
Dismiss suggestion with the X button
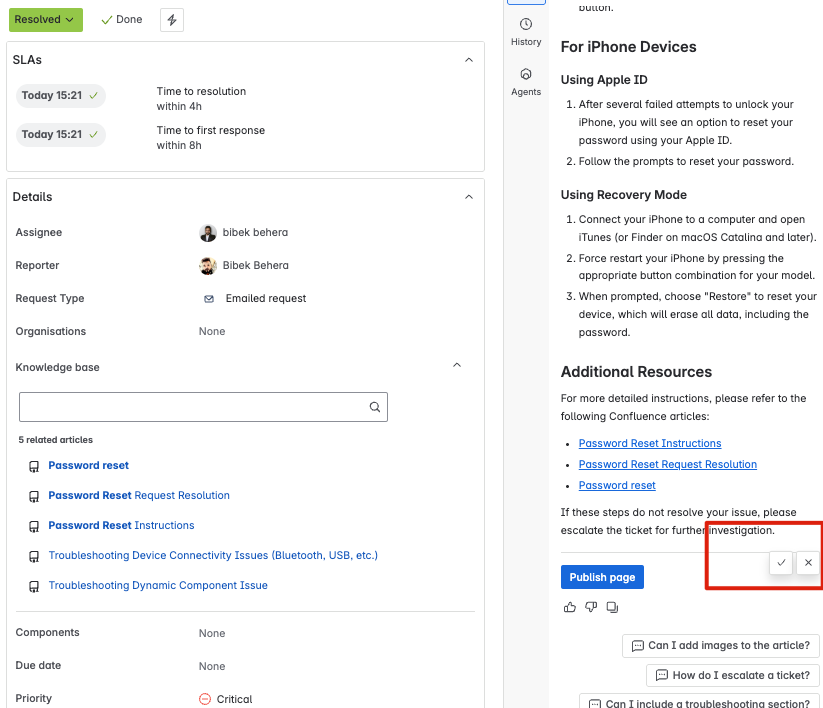pyautogui.click(x=808, y=563)
